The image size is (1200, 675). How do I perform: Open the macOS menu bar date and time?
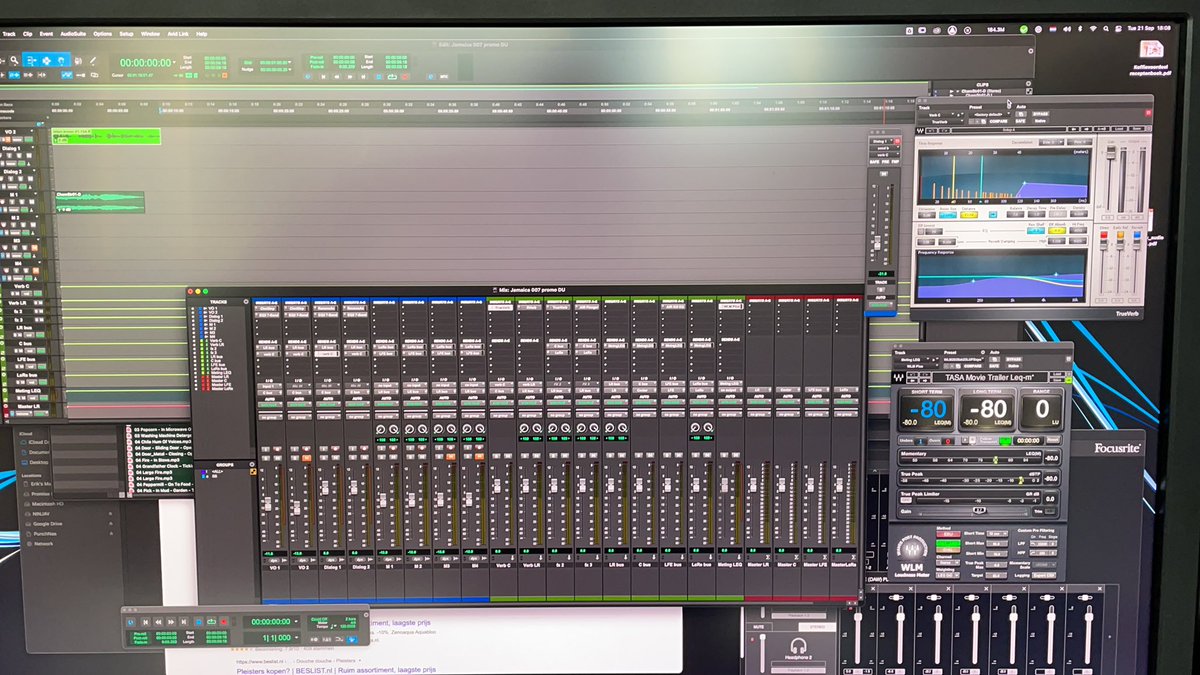coord(1149,28)
